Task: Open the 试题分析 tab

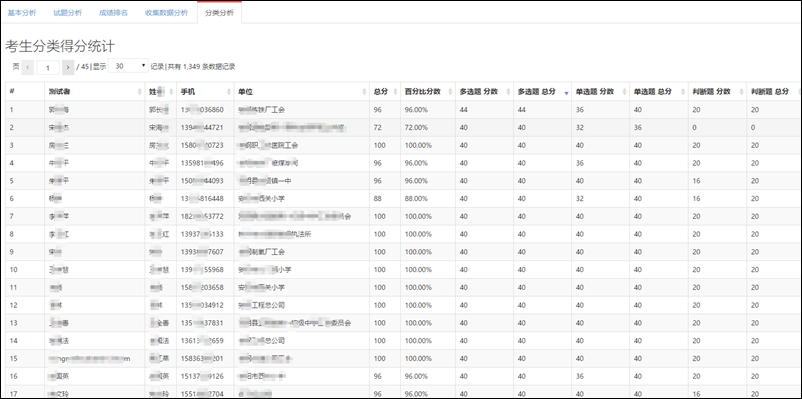Action: tap(68, 13)
